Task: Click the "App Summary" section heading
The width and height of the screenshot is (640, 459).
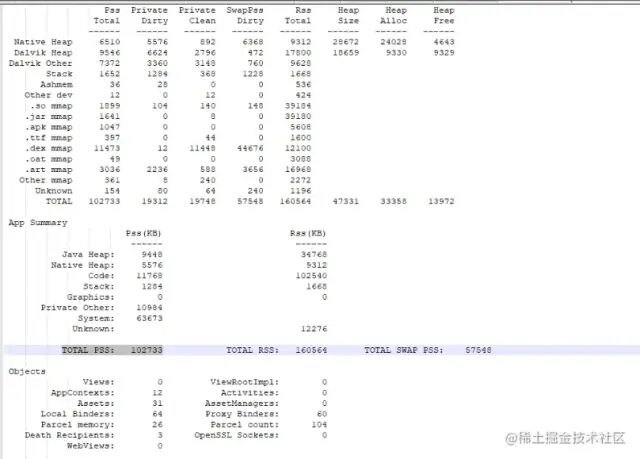Action: [38, 223]
